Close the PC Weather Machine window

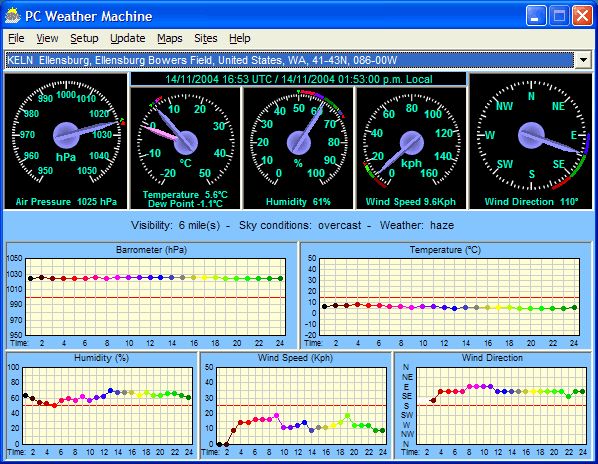(582, 16)
